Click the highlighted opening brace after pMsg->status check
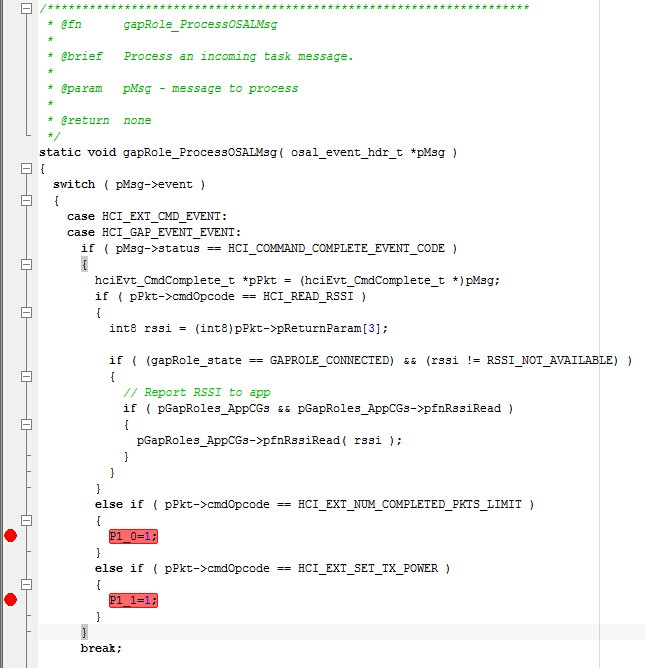This screenshot has height=668, width=646. (84, 265)
